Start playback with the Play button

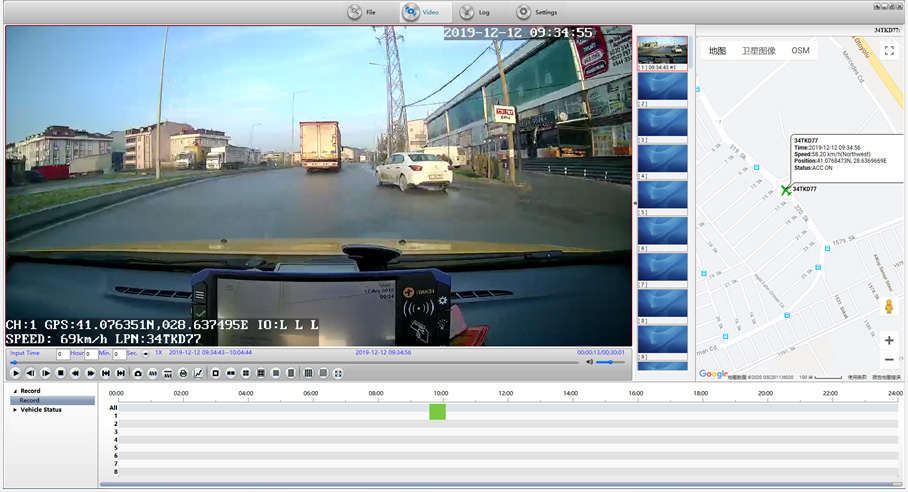point(16,373)
